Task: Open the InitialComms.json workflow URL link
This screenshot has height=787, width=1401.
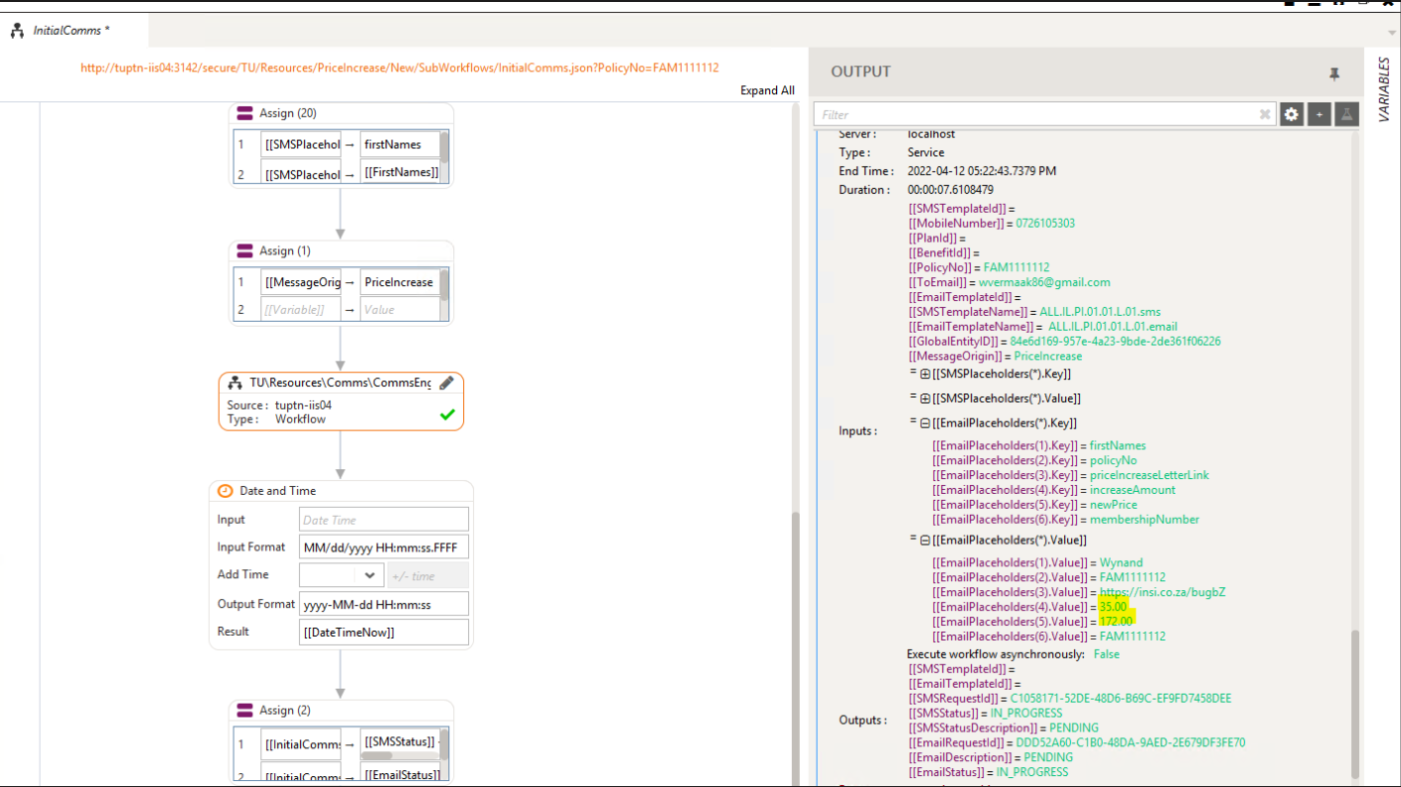Action: pyautogui.click(x=399, y=68)
